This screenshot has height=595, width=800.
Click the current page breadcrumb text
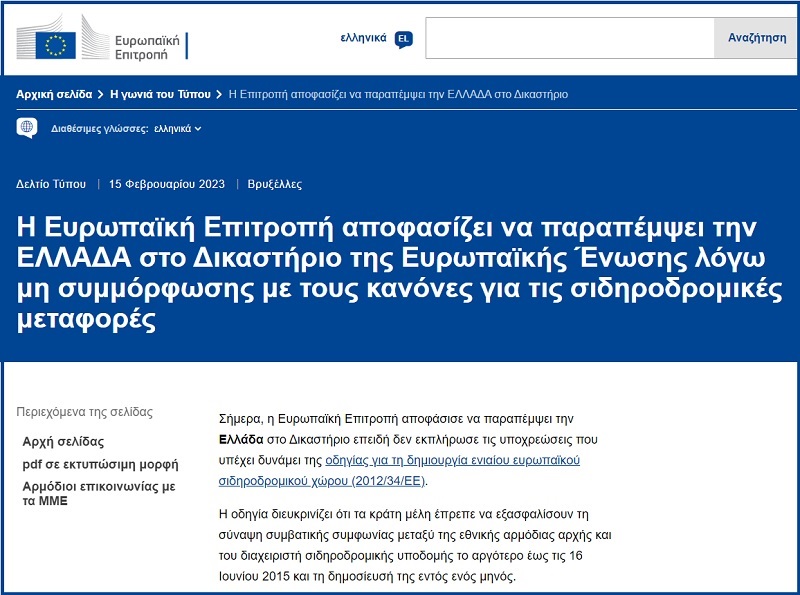click(398, 94)
